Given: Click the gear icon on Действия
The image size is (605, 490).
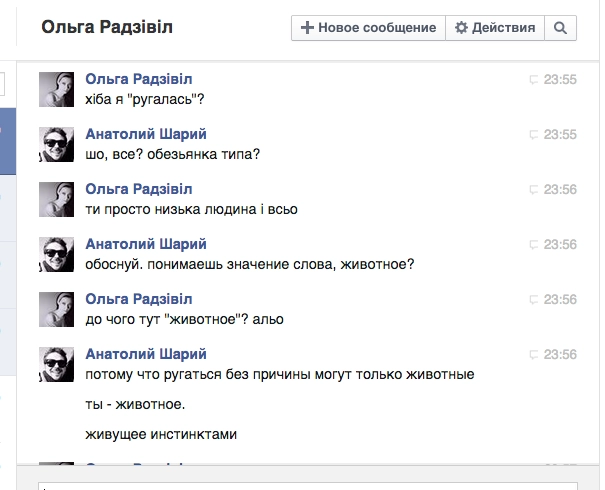Looking at the screenshot, I should tap(461, 28).
